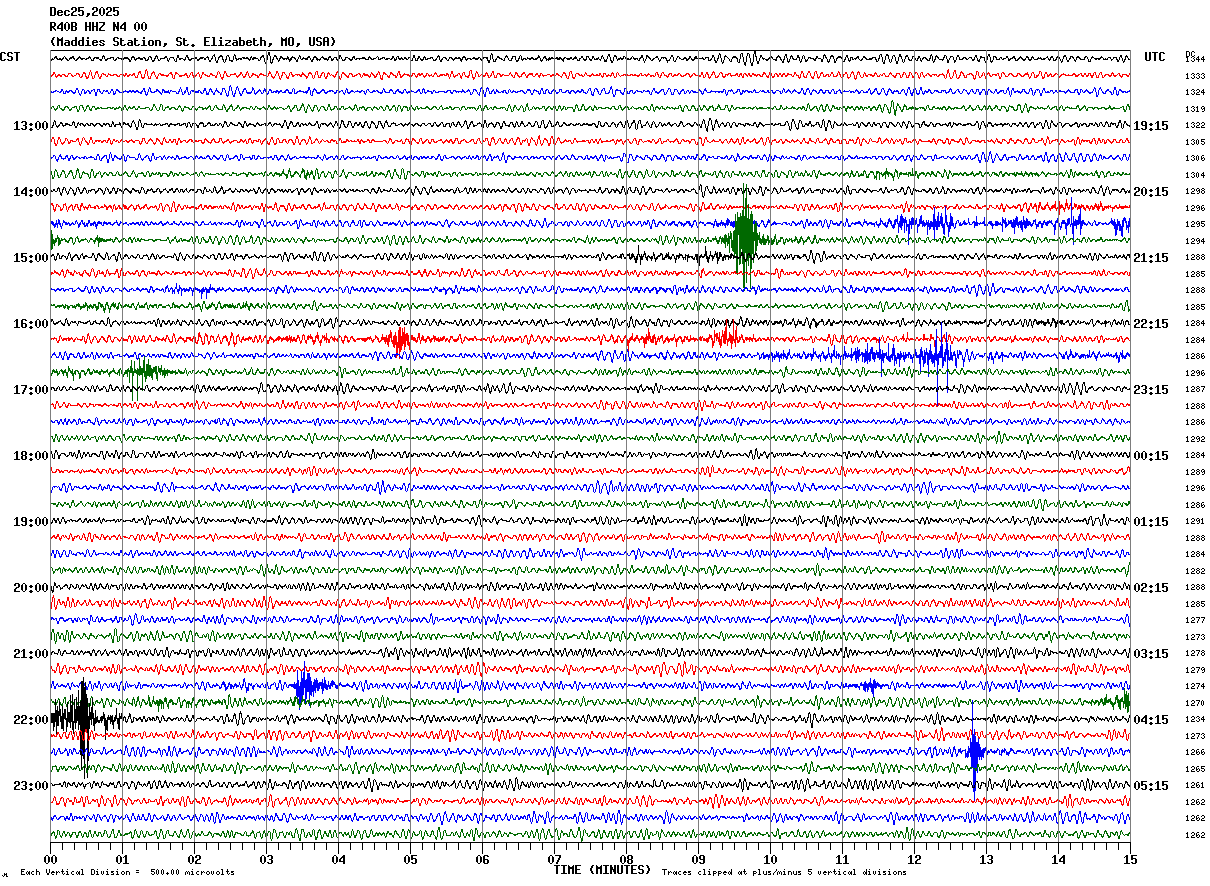Click minute 10 on the time axis

[770, 860]
